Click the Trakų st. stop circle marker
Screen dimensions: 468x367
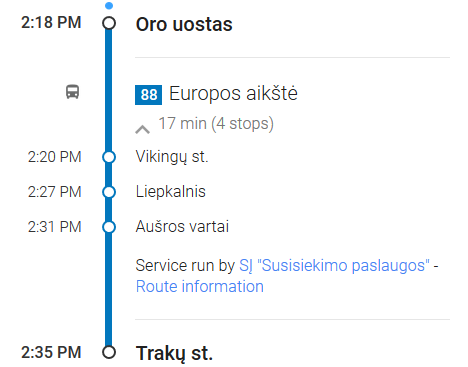pyautogui.click(x=109, y=352)
